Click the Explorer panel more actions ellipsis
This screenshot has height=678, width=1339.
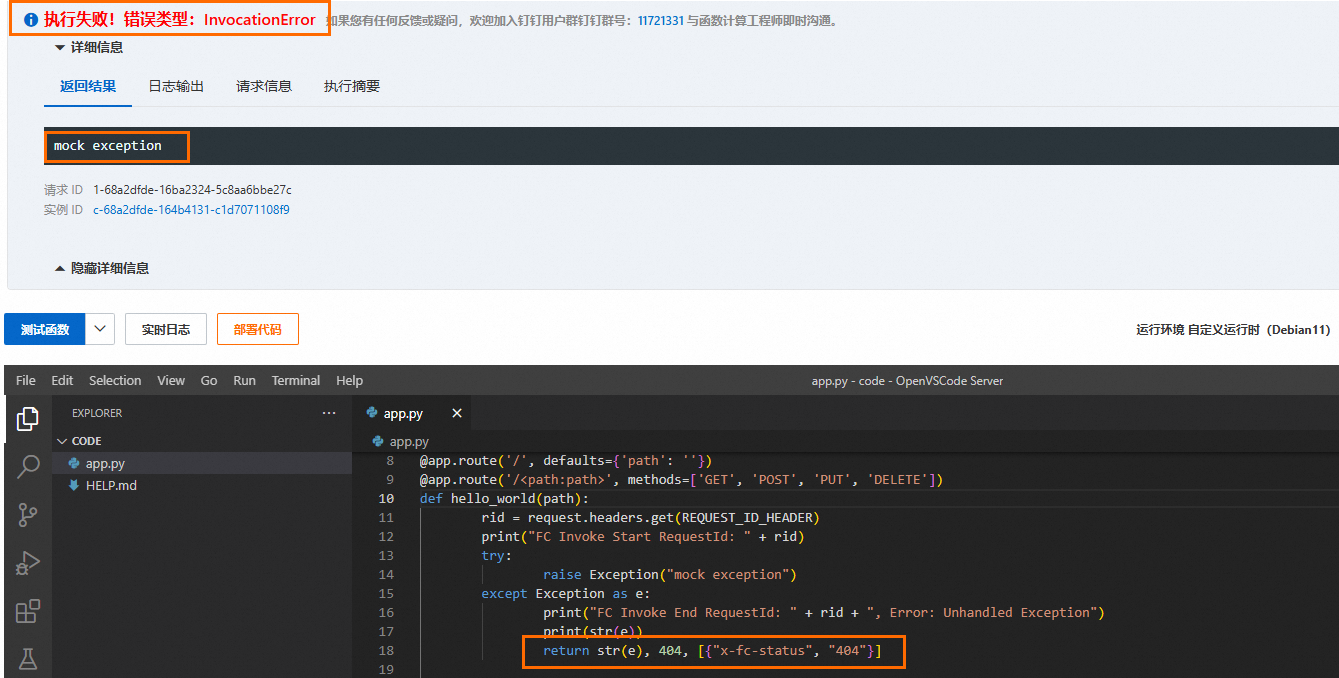point(329,413)
